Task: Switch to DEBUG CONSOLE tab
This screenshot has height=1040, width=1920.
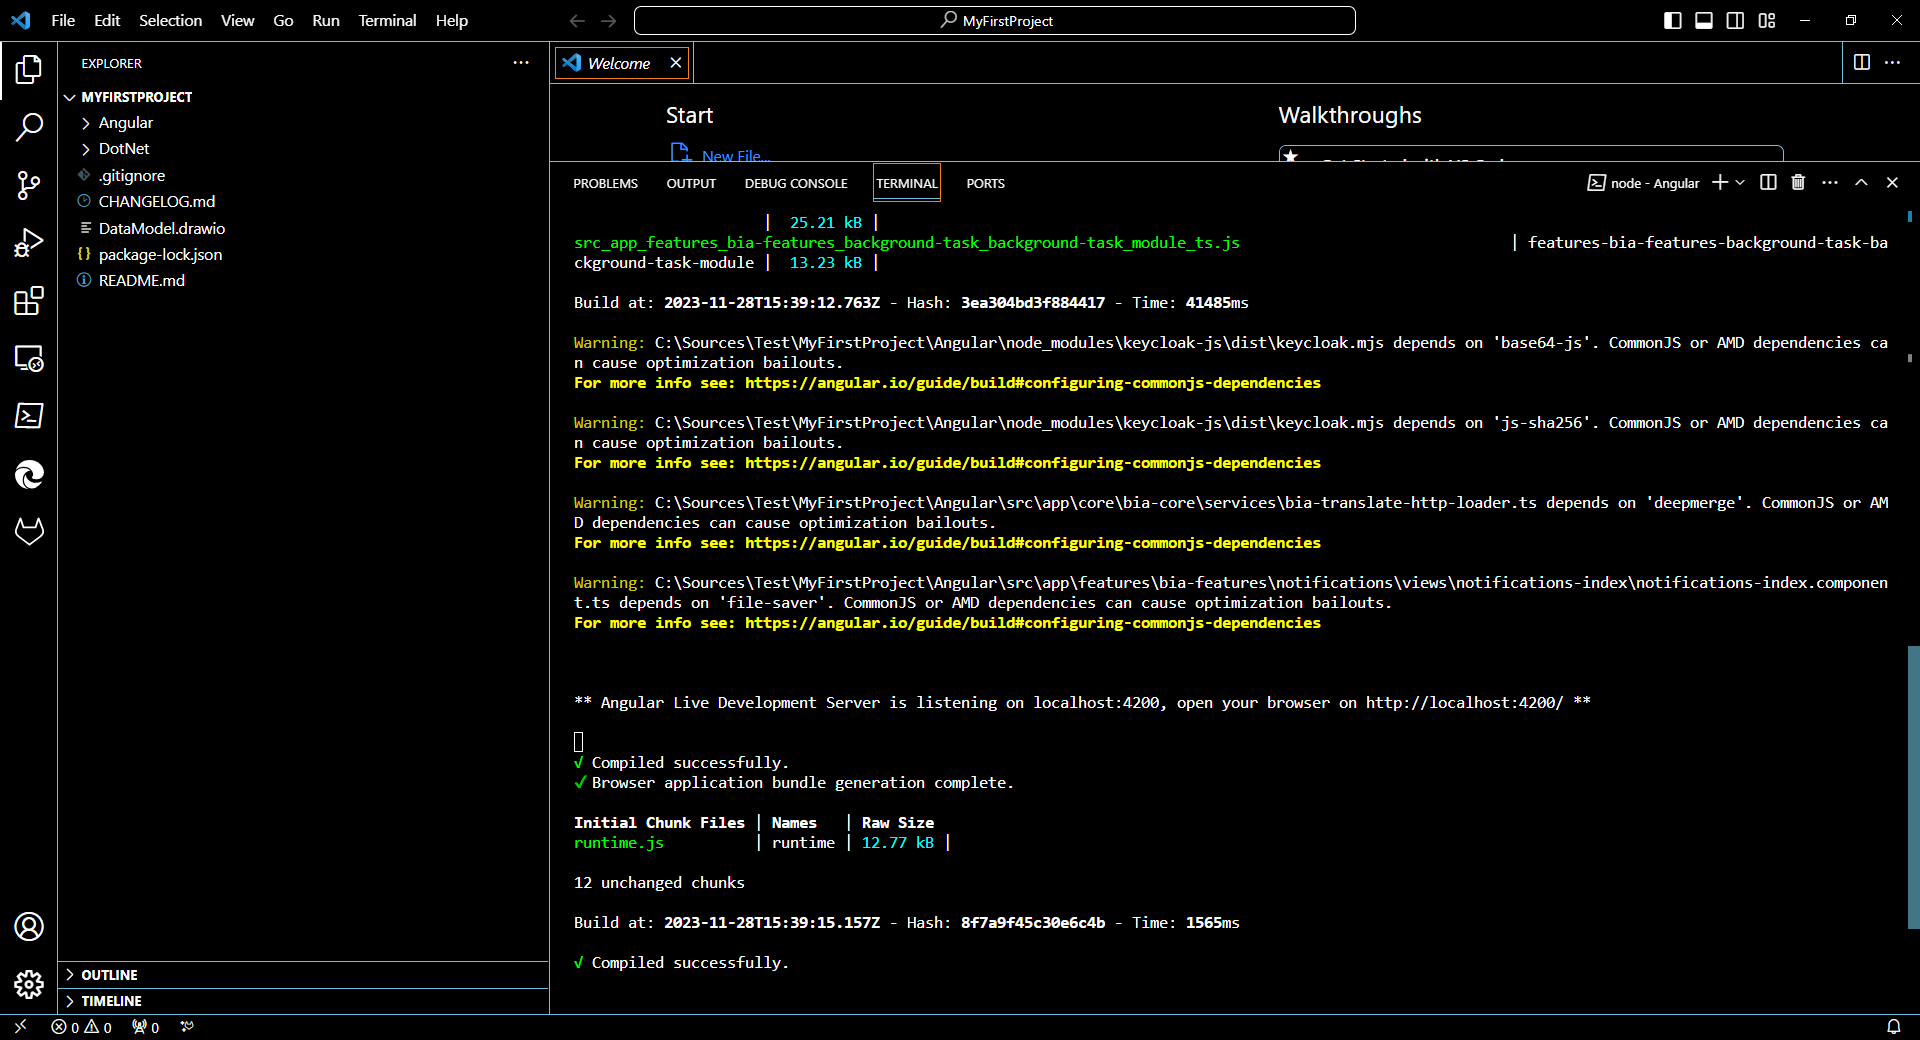Action: click(x=796, y=184)
